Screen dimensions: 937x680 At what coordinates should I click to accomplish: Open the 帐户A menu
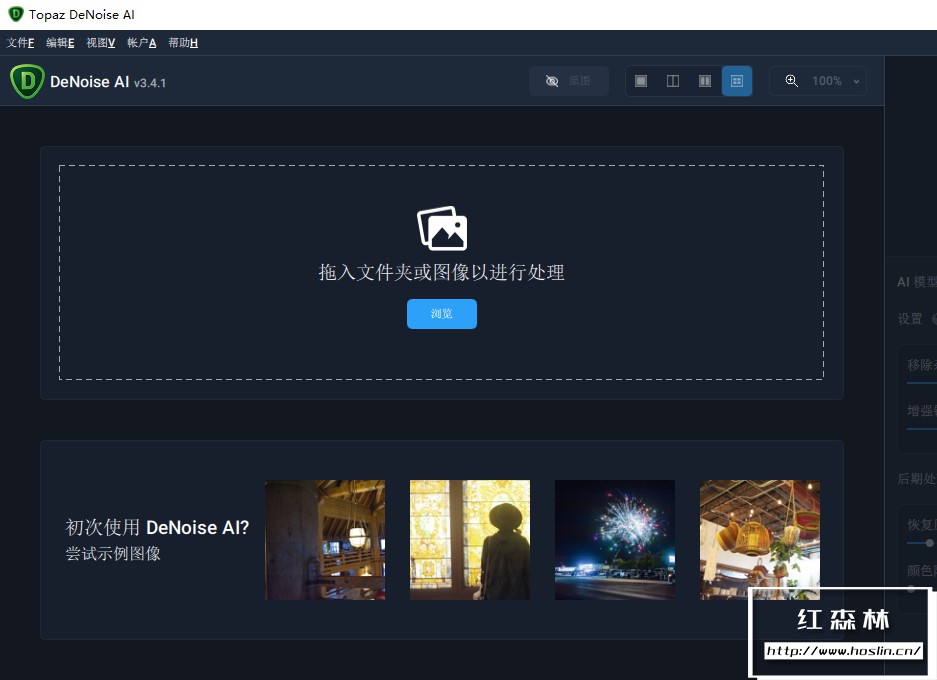click(x=142, y=43)
